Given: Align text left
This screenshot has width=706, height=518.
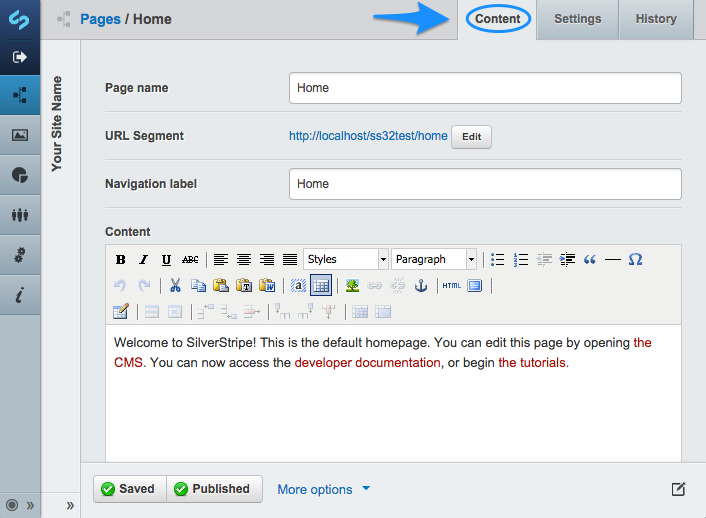Looking at the screenshot, I should pos(221,259).
